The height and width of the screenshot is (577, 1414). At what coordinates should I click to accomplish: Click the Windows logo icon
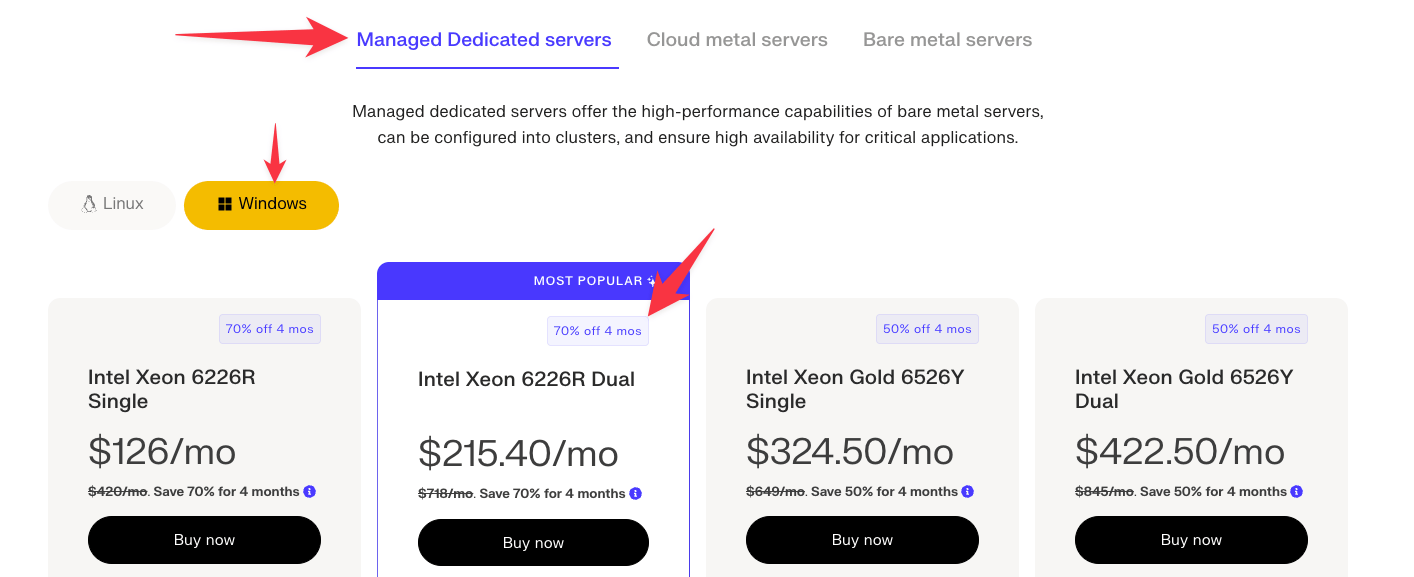(228, 203)
